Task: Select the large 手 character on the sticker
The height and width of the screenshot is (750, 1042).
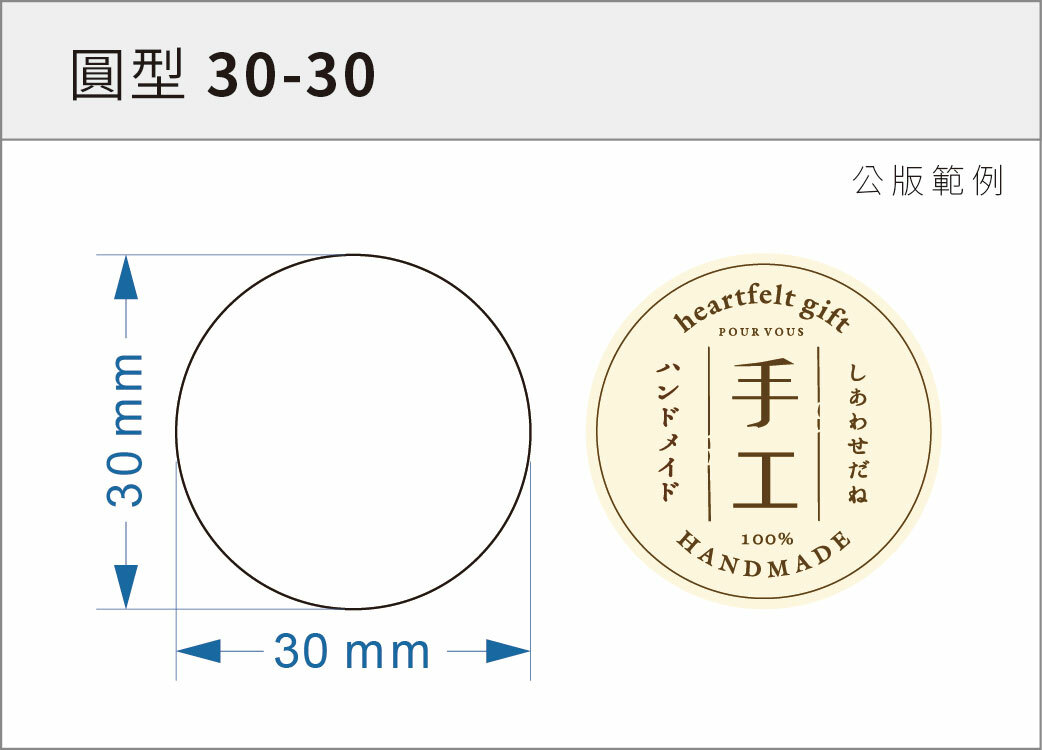Action: tap(765, 393)
